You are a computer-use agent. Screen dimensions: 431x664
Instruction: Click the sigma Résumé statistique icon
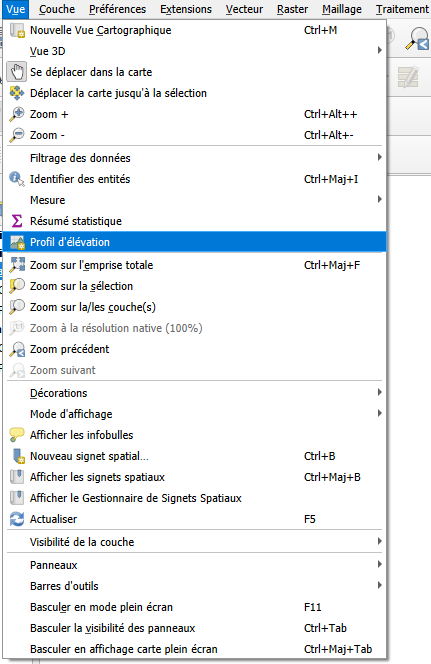(x=17, y=221)
